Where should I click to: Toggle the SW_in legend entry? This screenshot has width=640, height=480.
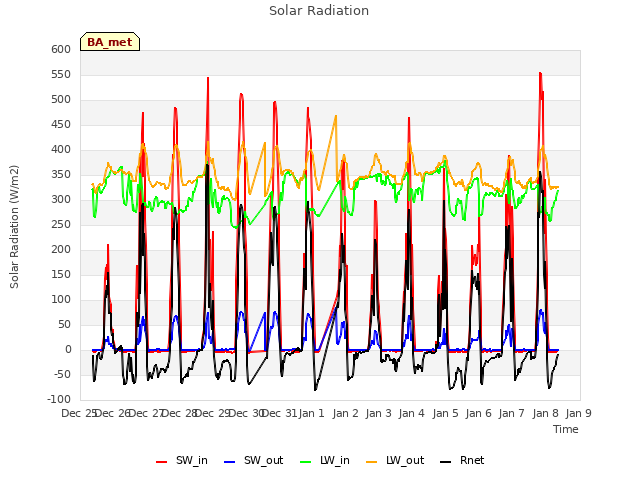coord(182,460)
